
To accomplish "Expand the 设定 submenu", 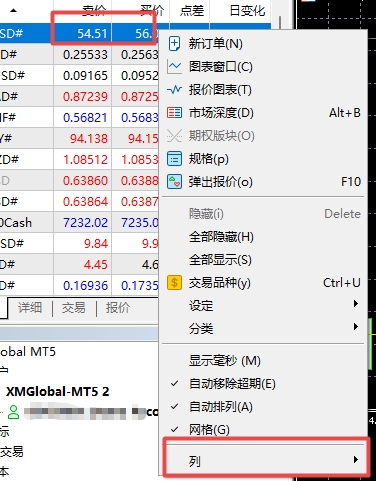I will 263,305.
